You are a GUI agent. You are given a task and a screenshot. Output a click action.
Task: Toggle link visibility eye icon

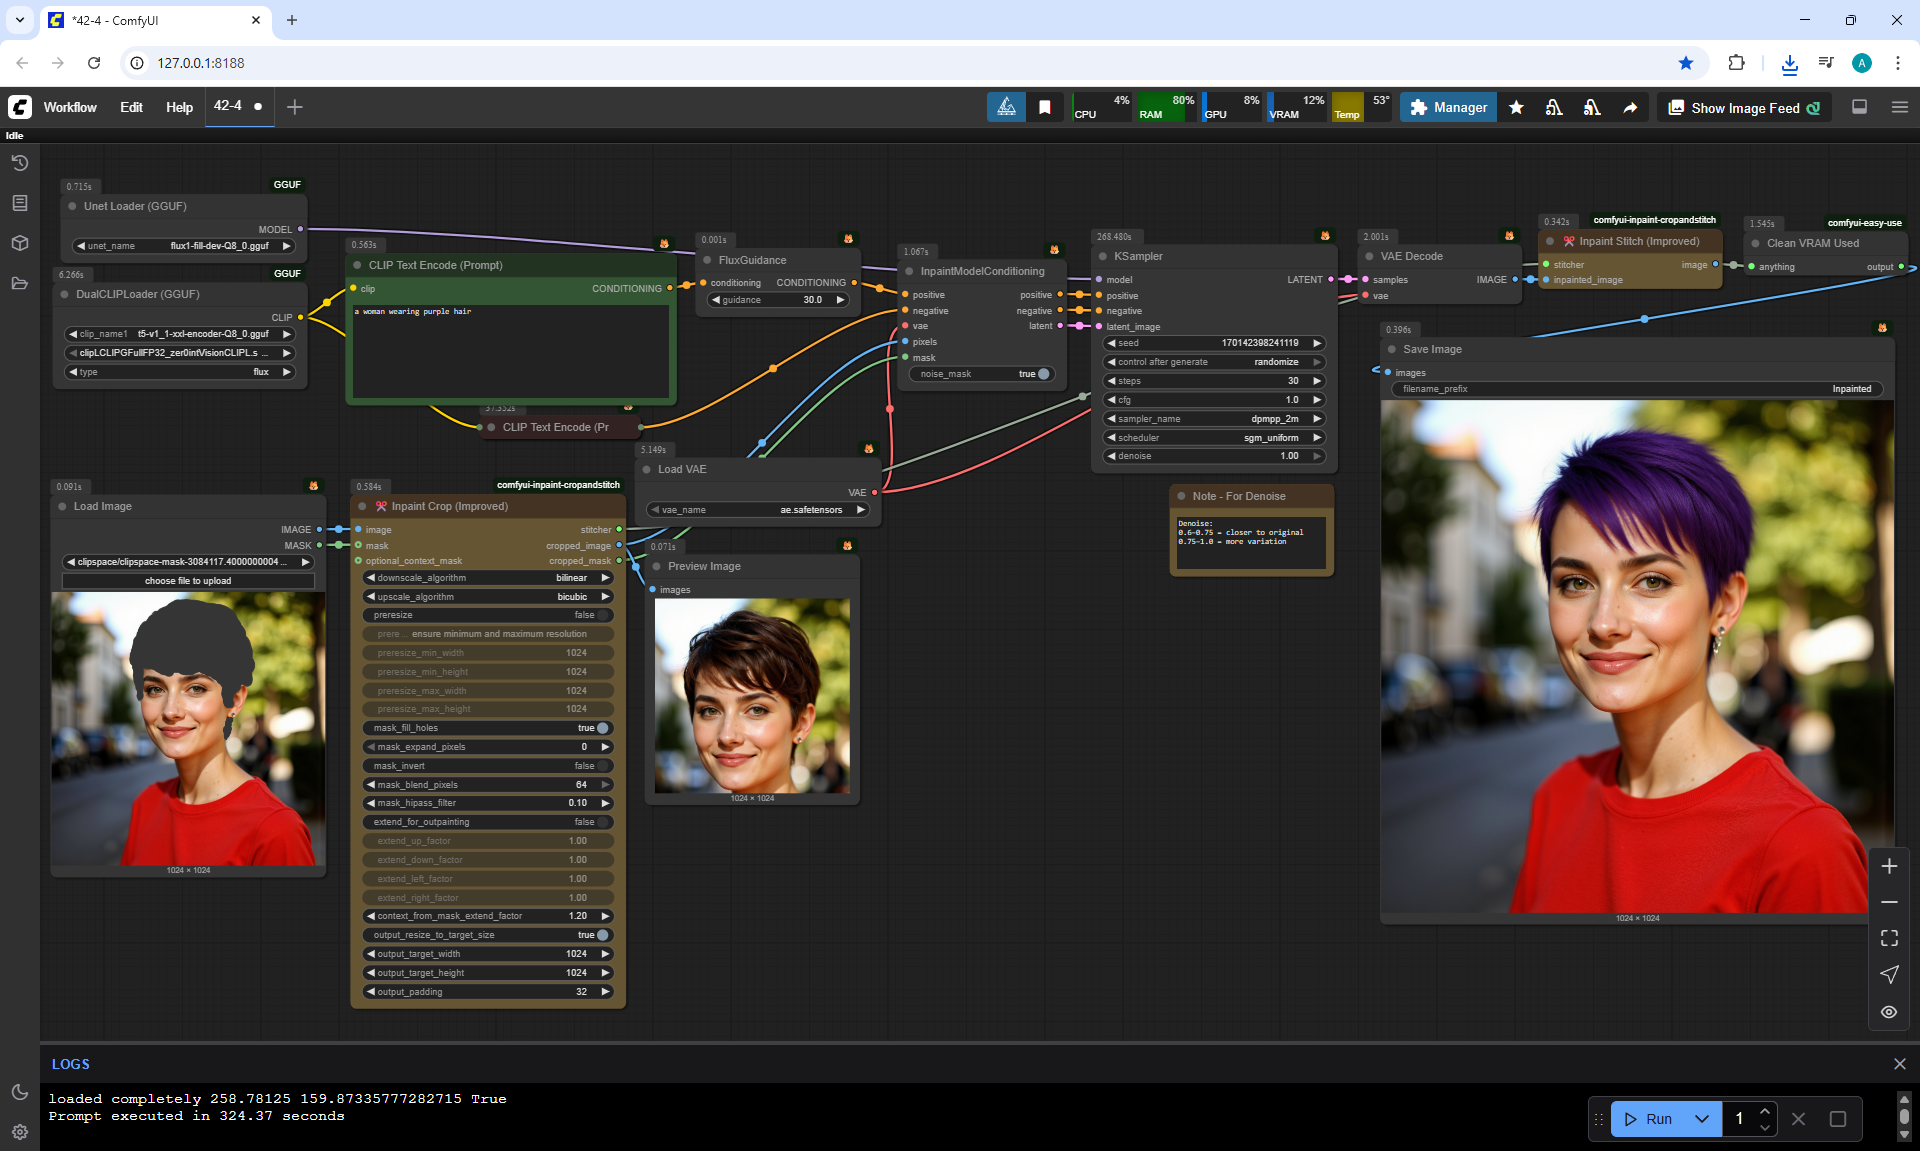click(1889, 1012)
